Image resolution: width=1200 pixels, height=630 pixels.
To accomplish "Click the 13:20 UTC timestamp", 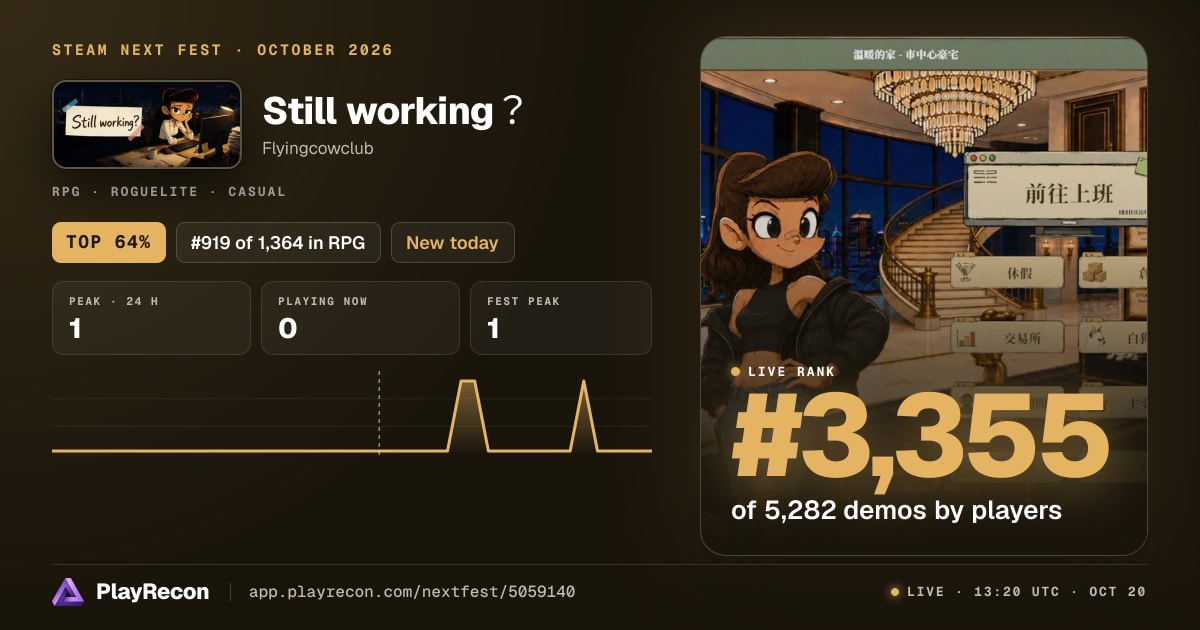I will 1018,592.
